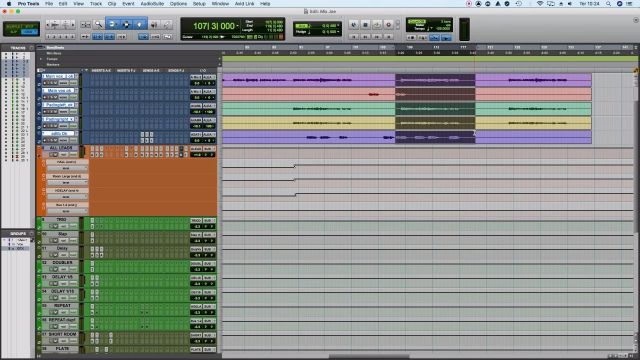Select the TRIO track name
The image size is (640, 360).
click(x=62, y=220)
